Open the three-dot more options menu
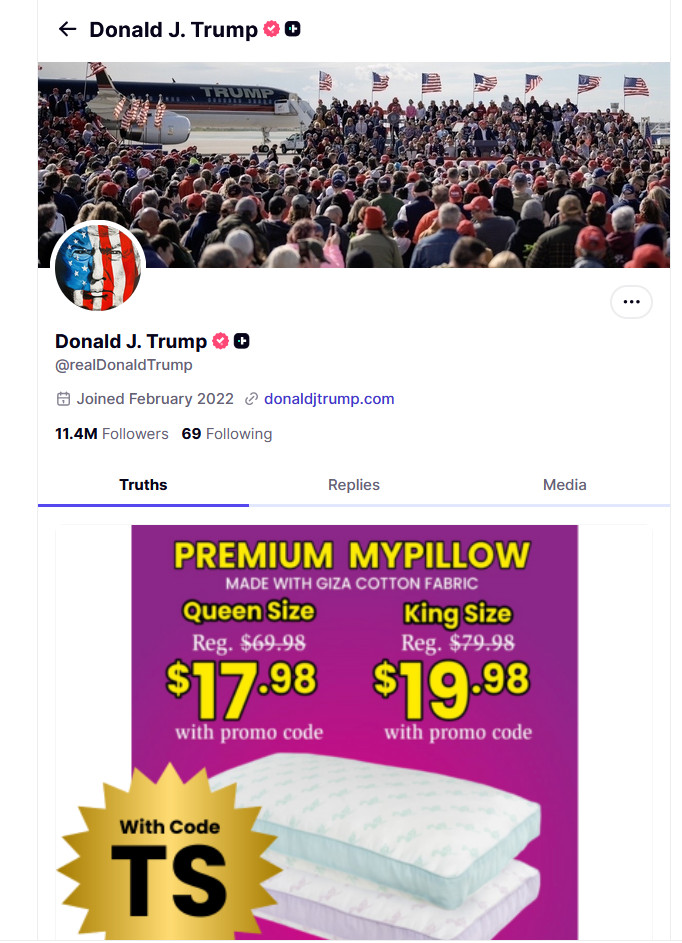 coord(631,301)
